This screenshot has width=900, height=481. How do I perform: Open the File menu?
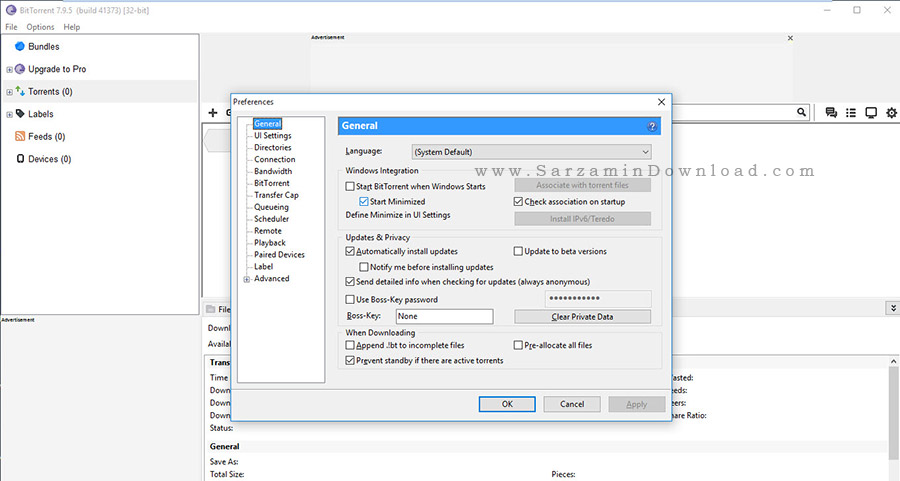pos(11,27)
